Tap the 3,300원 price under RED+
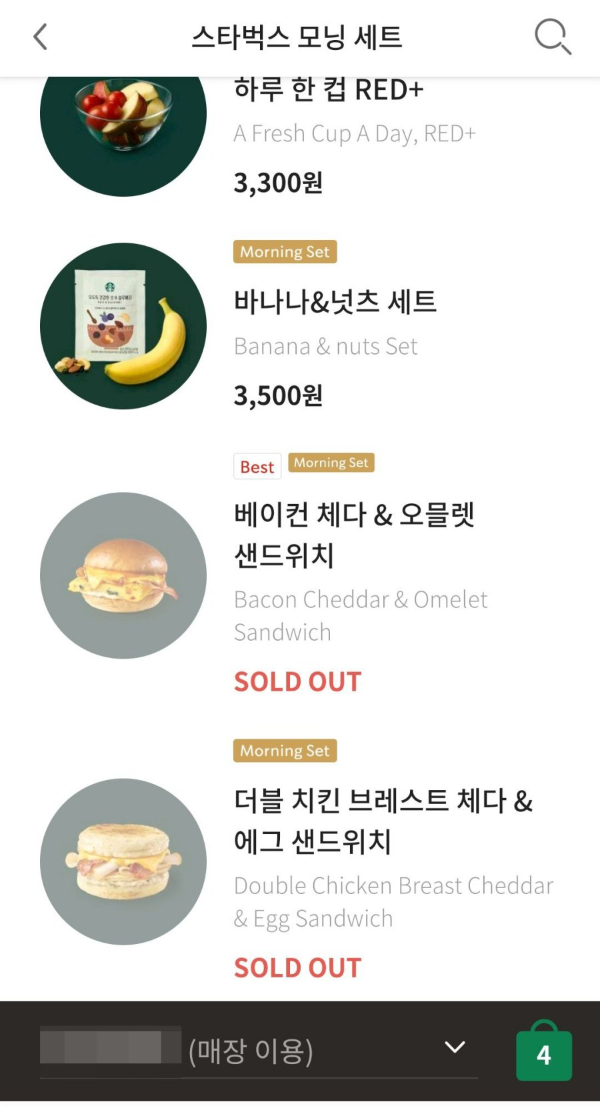 [276, 182]
